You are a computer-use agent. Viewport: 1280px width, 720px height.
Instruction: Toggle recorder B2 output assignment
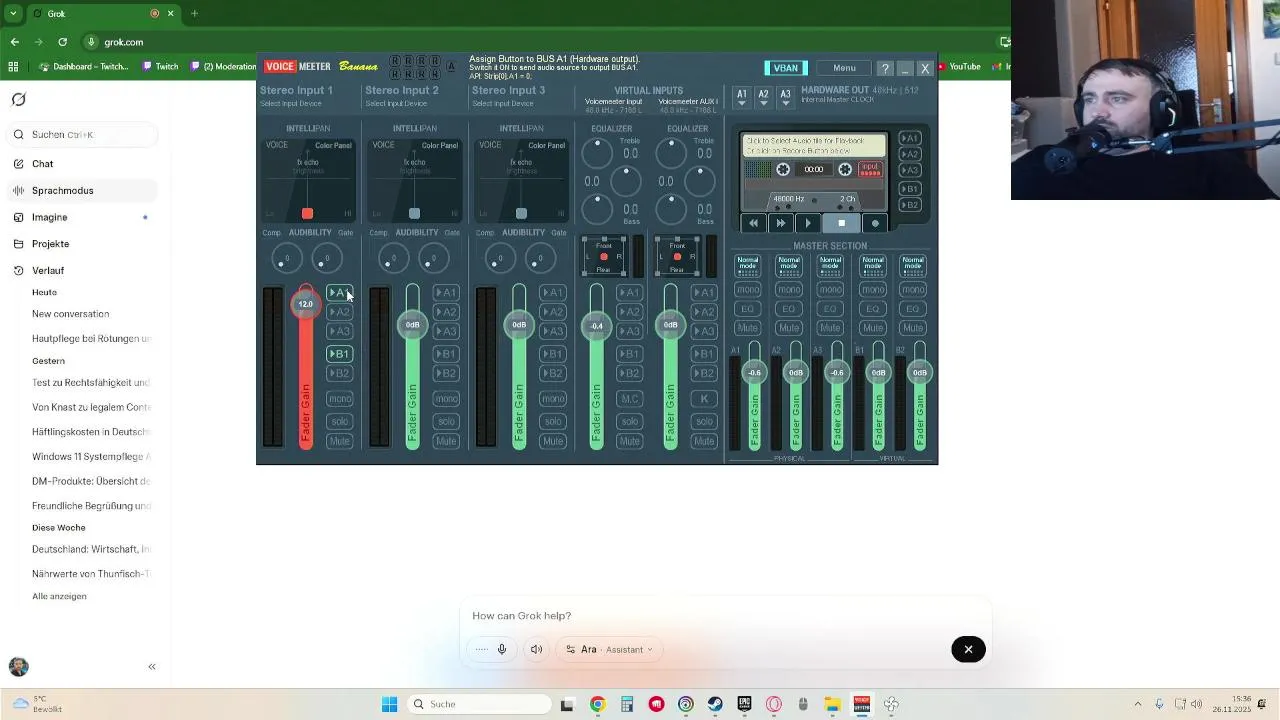coord(909,205)
